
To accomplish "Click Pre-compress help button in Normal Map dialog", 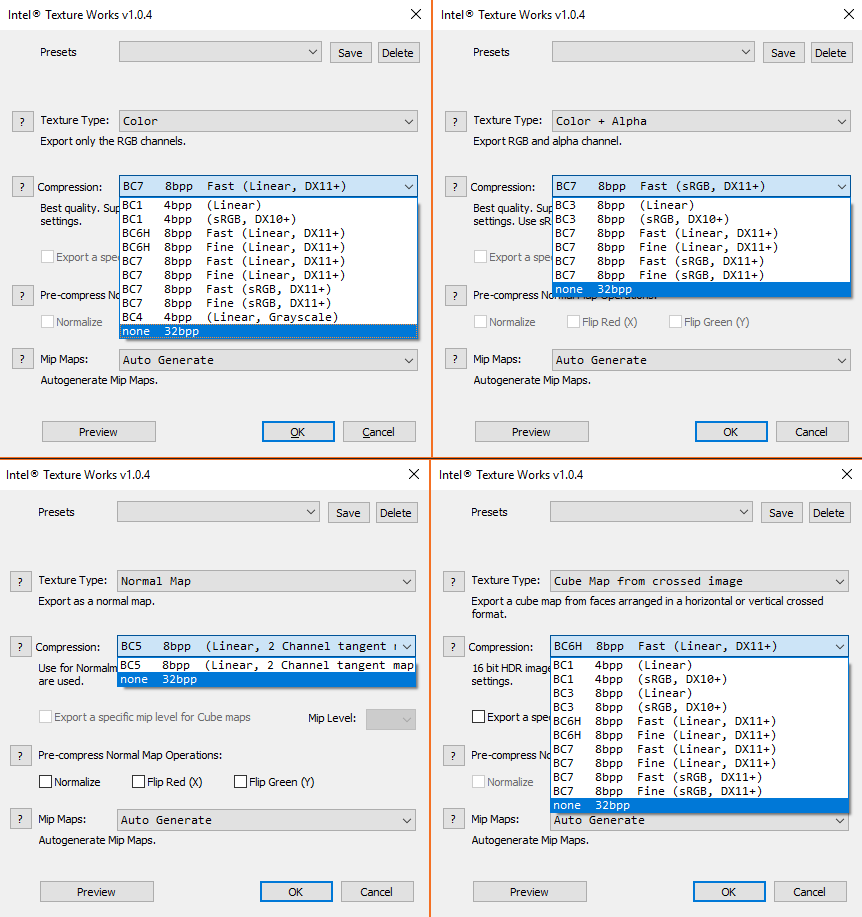I will [20, 755].
